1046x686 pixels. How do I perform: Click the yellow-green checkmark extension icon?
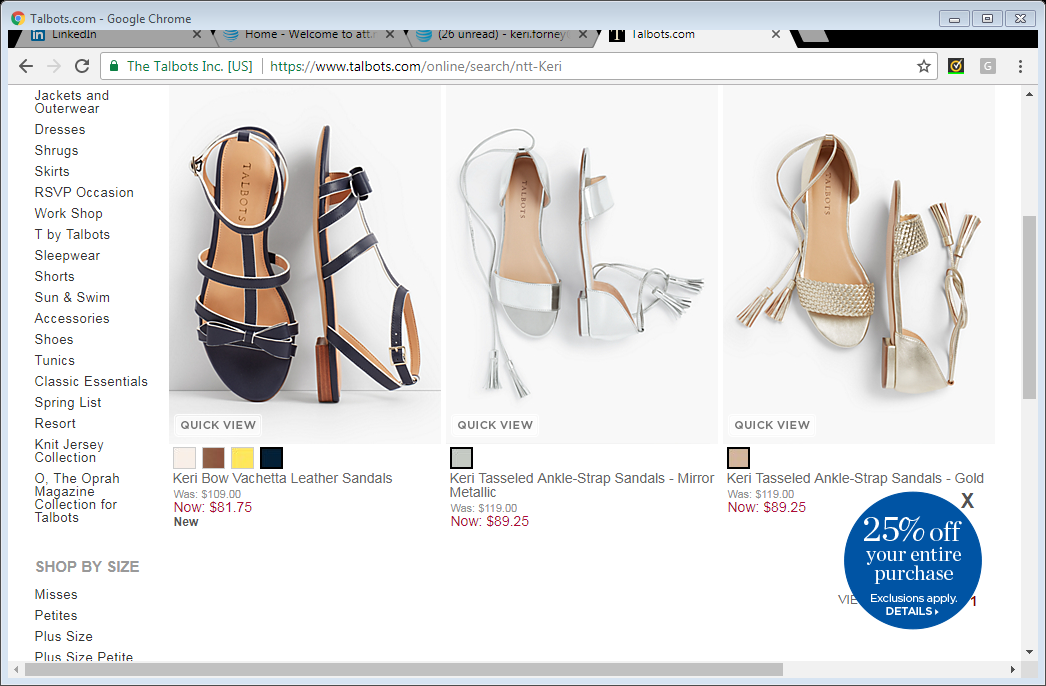click(956, 66)
